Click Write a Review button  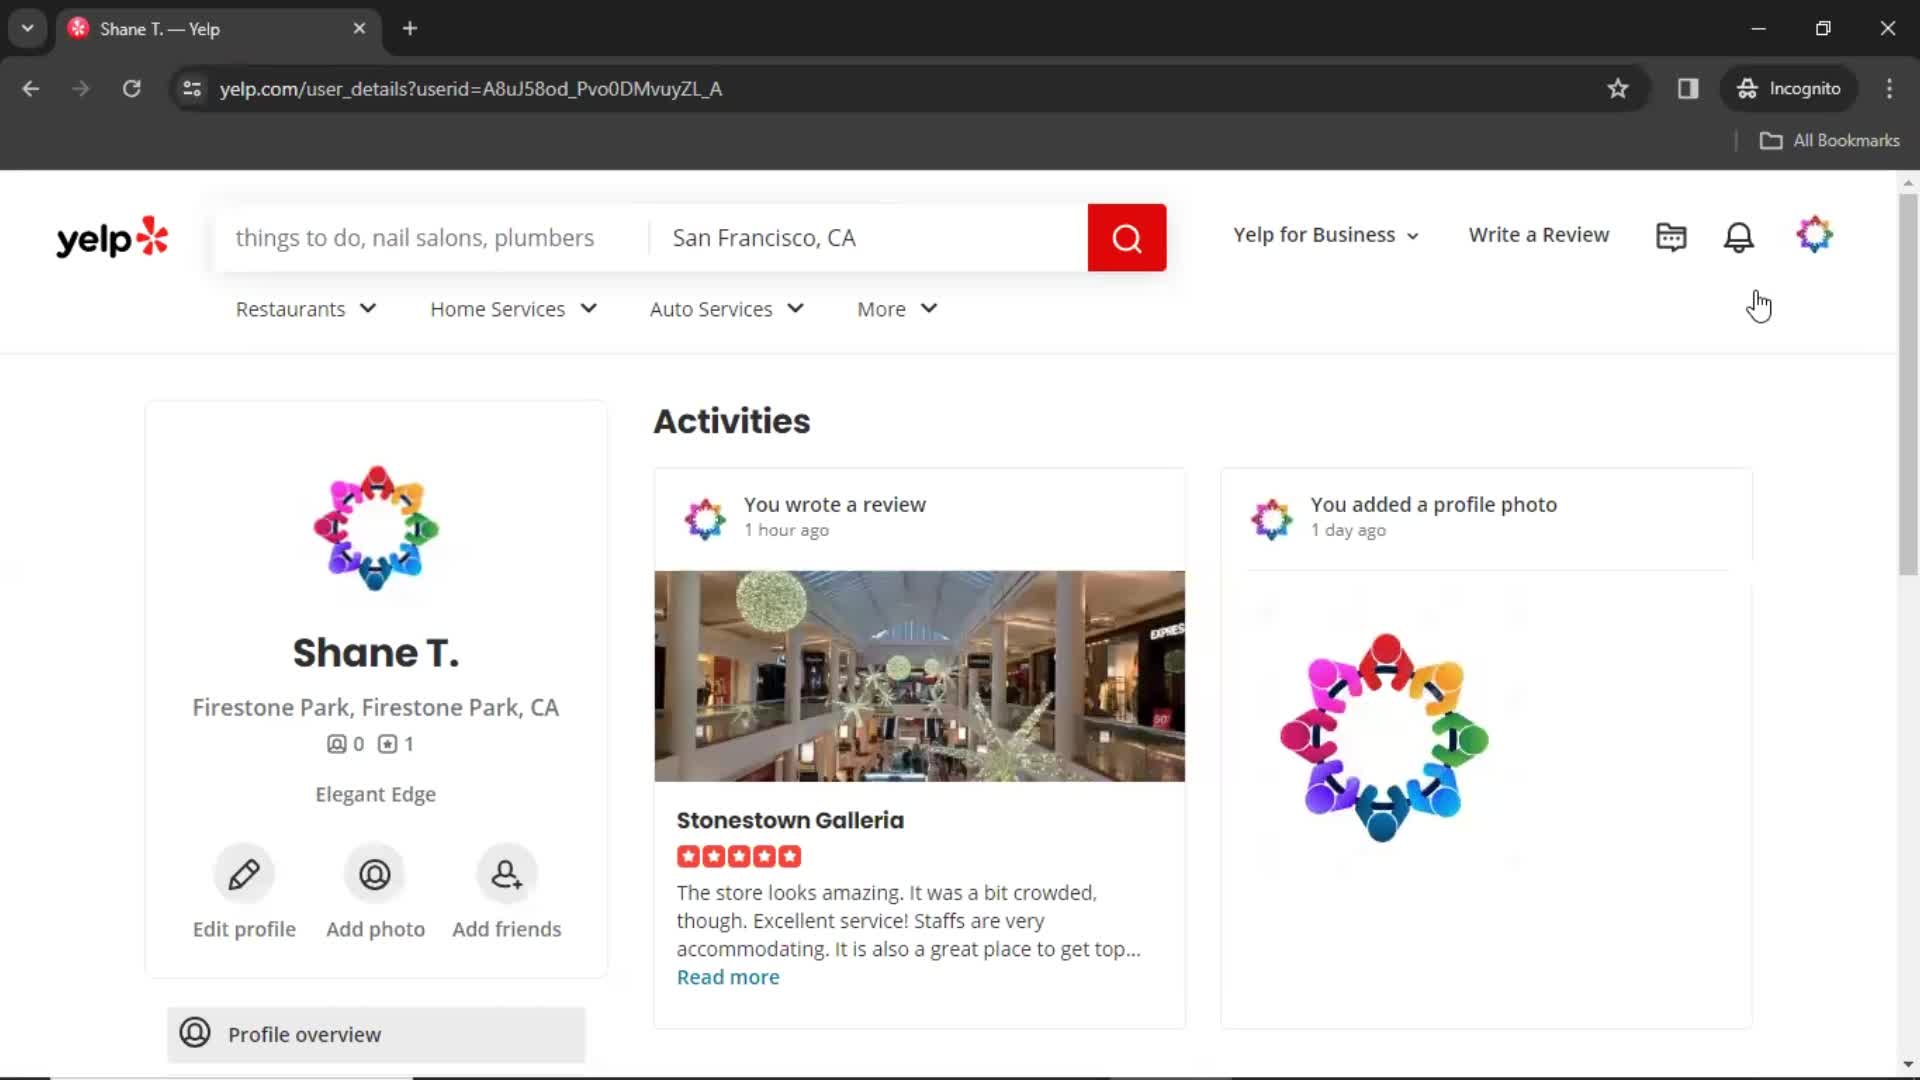(x=1539, y=235)
